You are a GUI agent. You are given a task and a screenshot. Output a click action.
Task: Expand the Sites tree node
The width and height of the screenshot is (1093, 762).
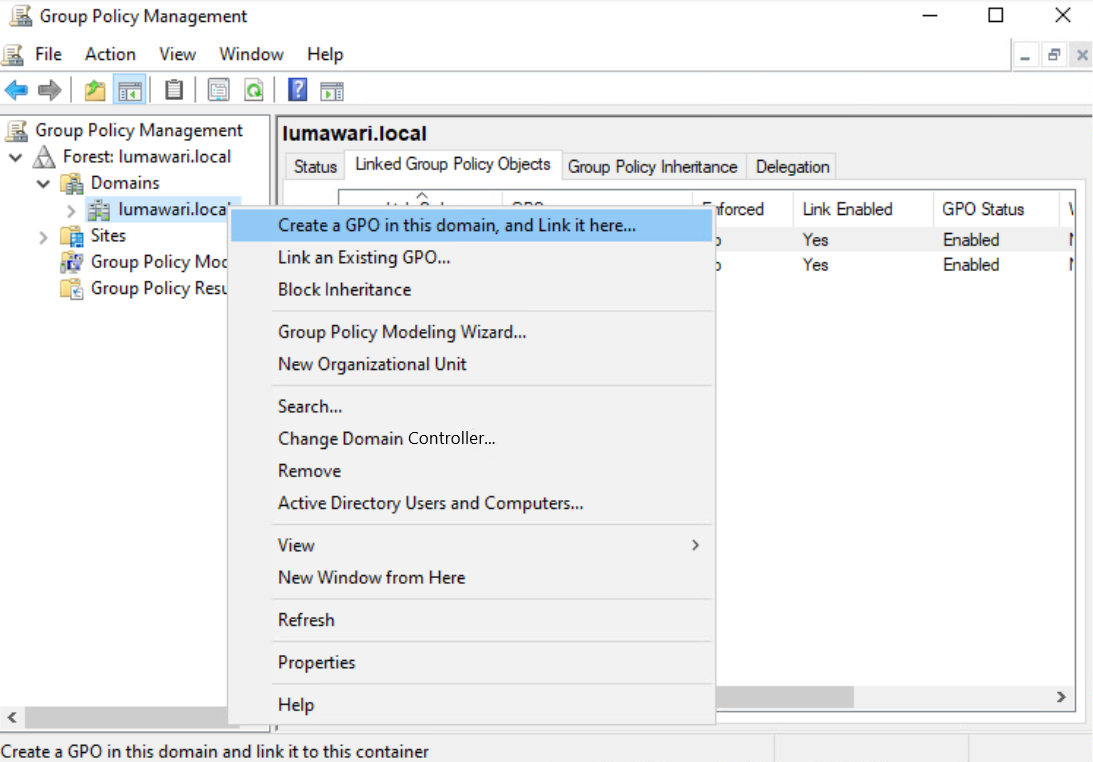(x=45, y=235)
